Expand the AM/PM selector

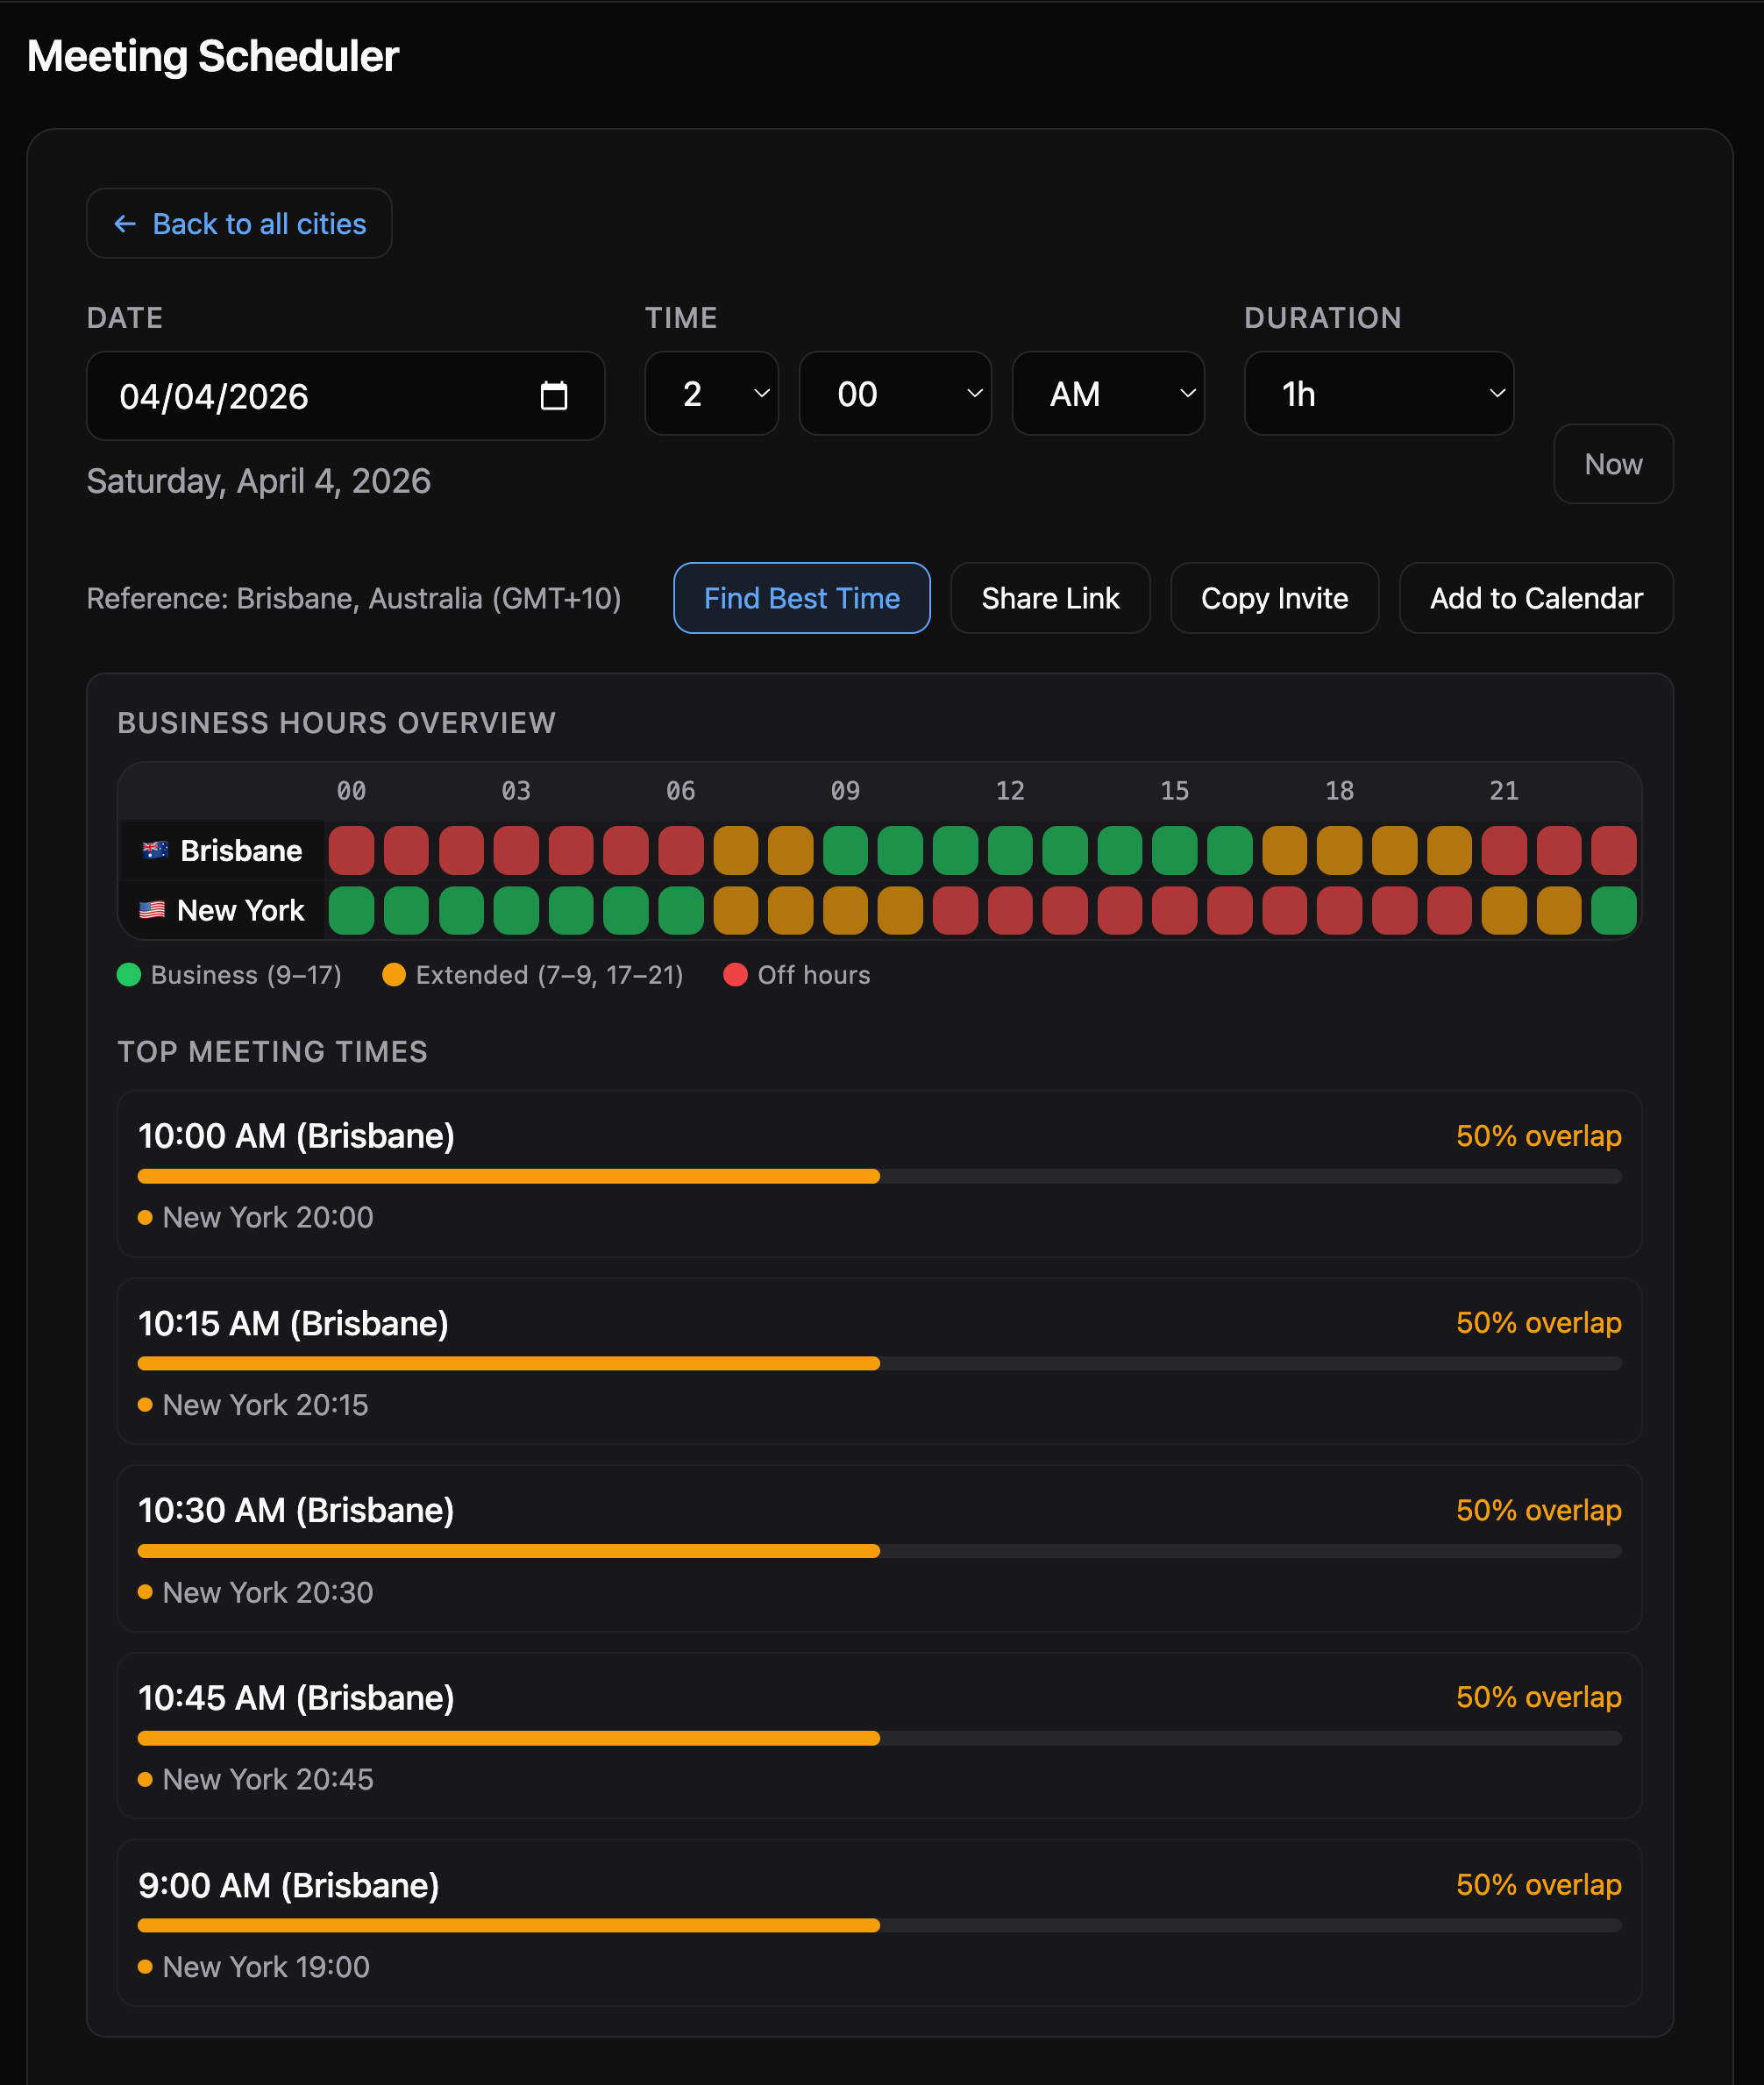point(1107,394)
